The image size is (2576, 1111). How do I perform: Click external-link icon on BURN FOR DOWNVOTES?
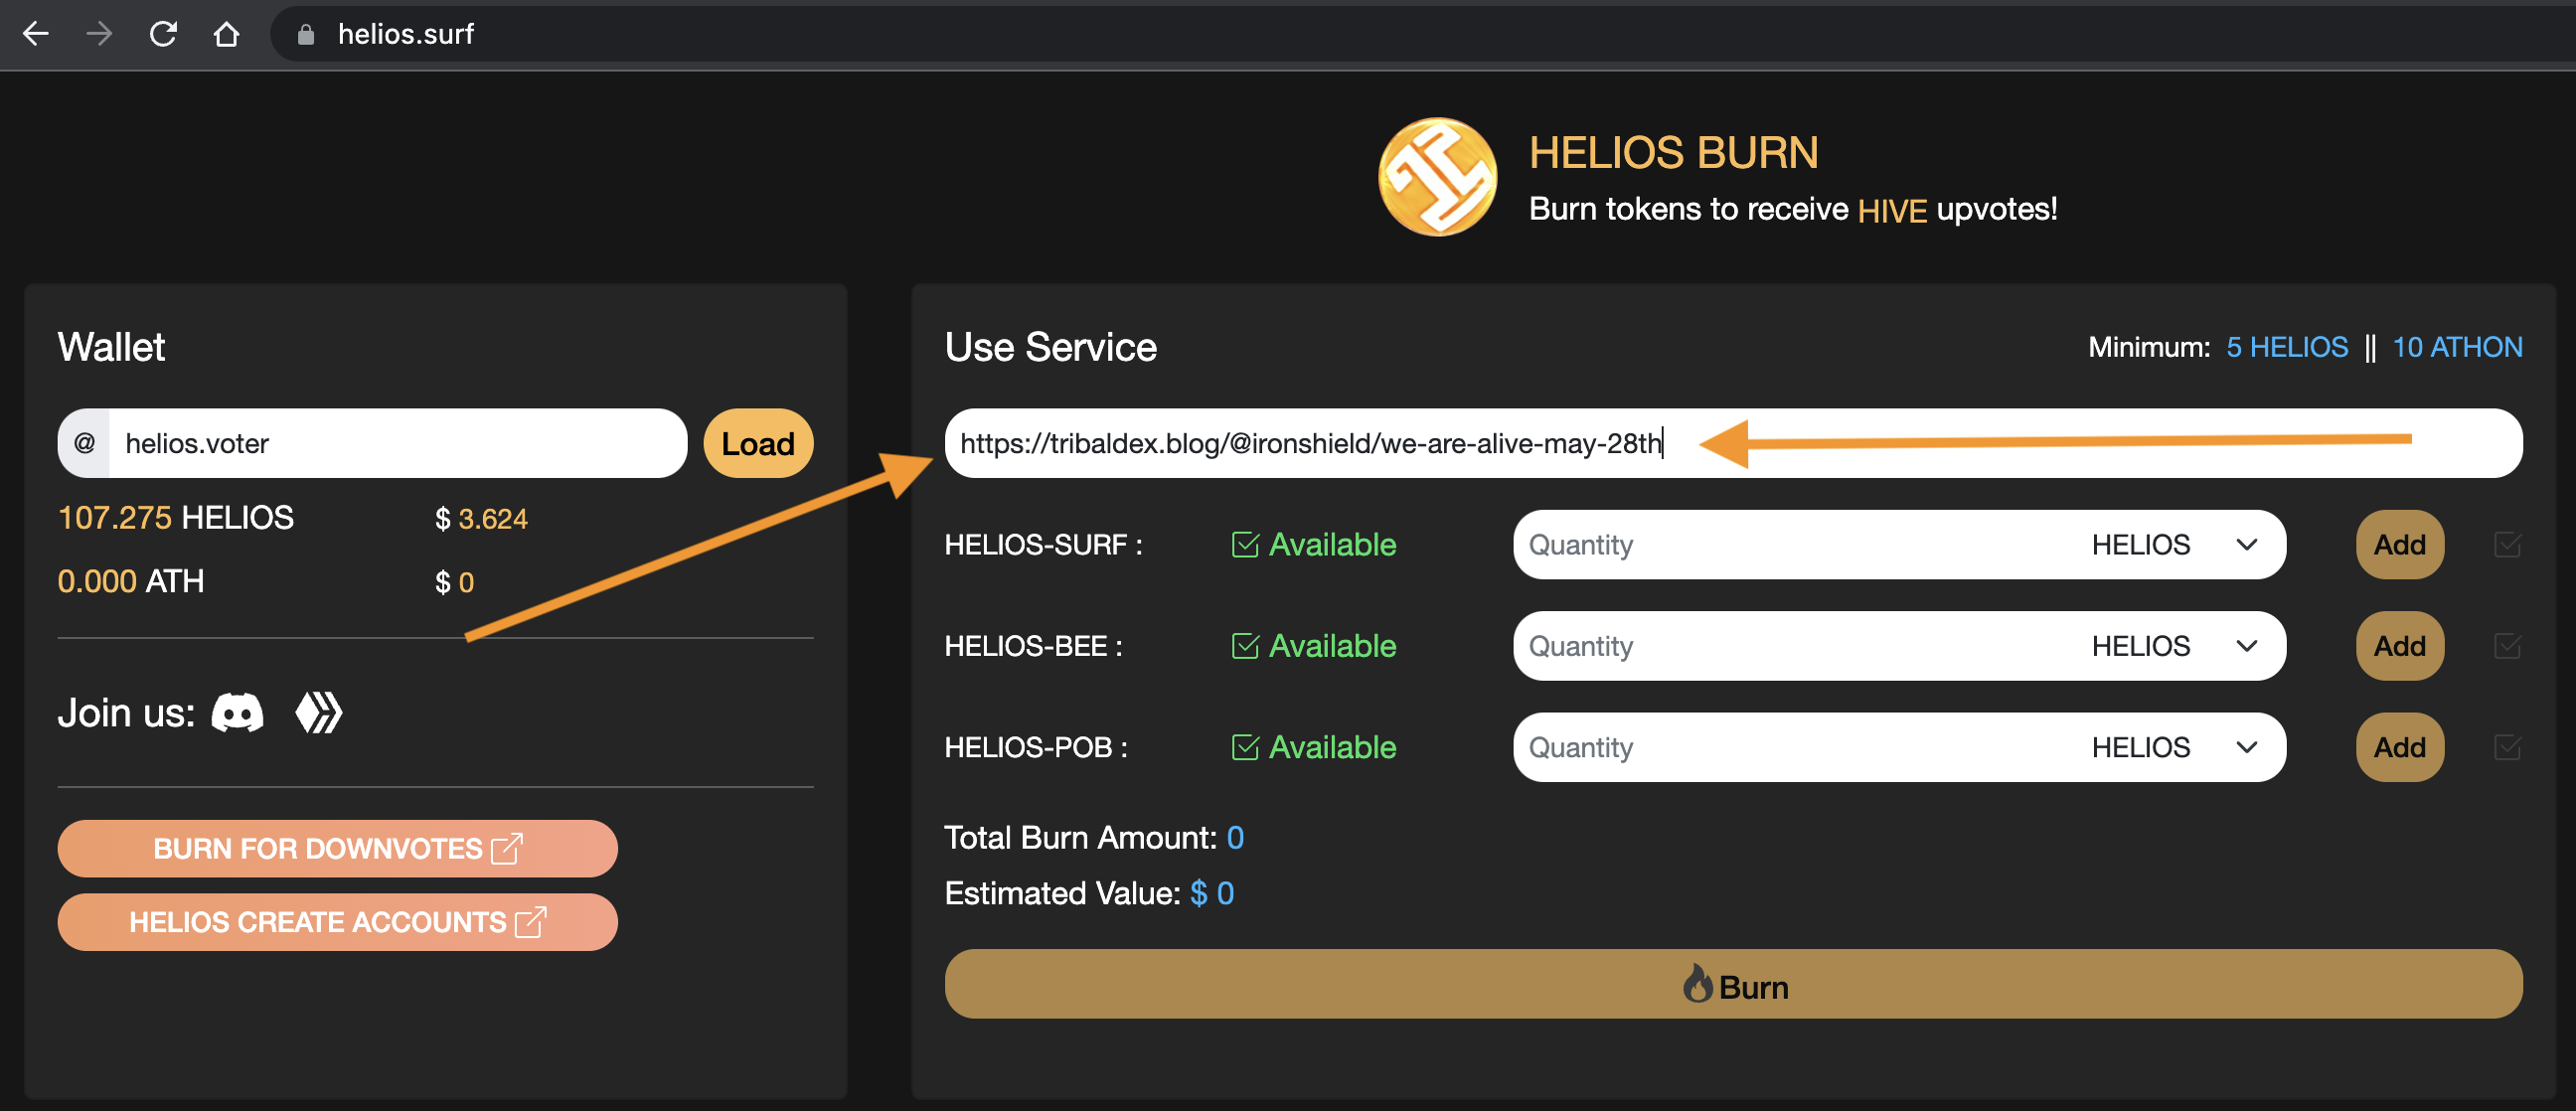click(507, 848)
